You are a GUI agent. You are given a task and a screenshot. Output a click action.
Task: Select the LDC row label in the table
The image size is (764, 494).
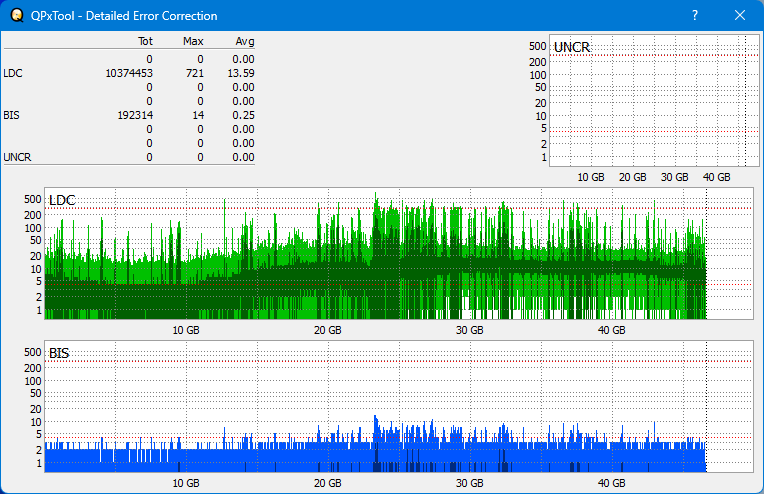pos(13,73)
